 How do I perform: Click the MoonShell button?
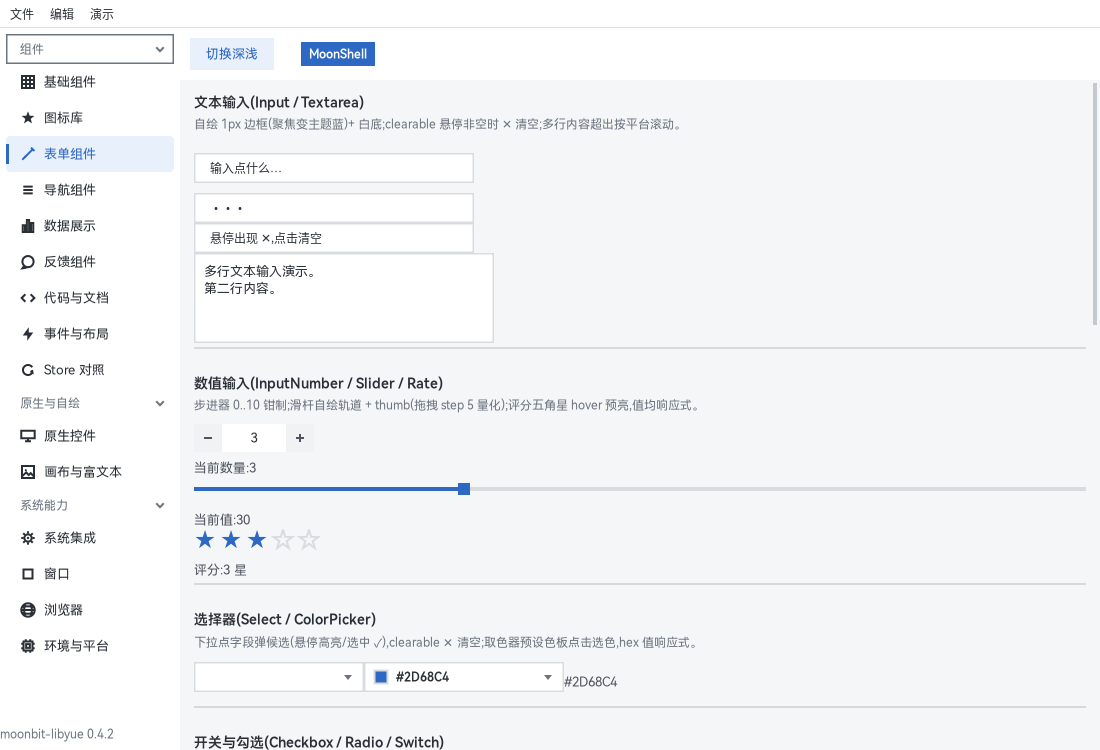coord(337,54)
